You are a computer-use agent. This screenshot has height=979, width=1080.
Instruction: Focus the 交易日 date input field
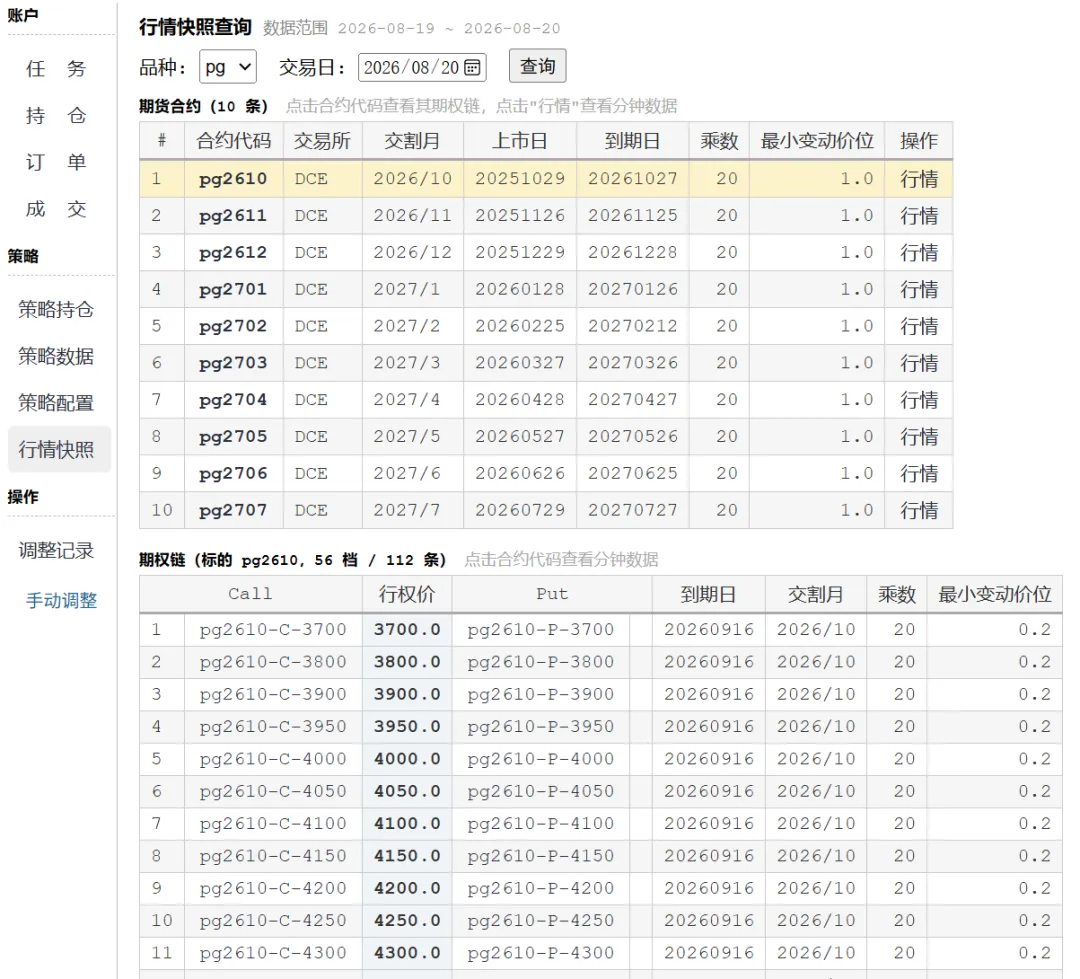[x=422, y=68]
